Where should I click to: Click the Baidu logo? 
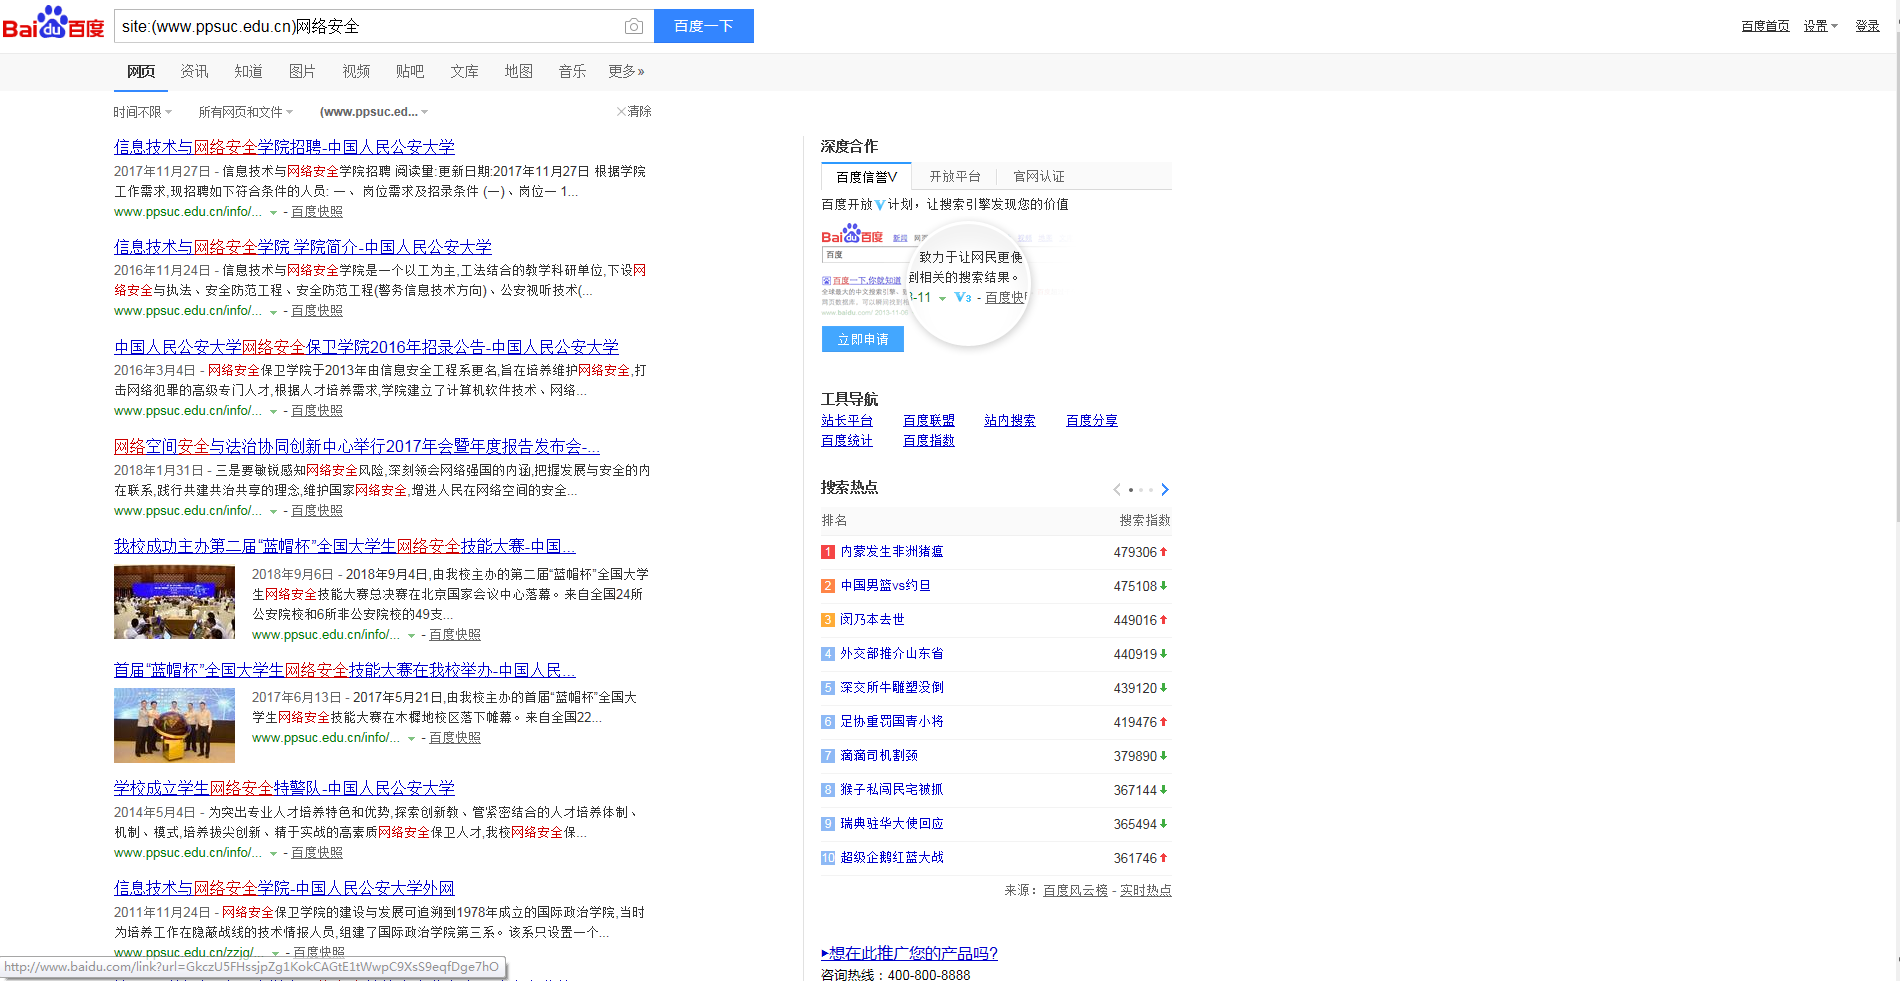click(53, 24)
